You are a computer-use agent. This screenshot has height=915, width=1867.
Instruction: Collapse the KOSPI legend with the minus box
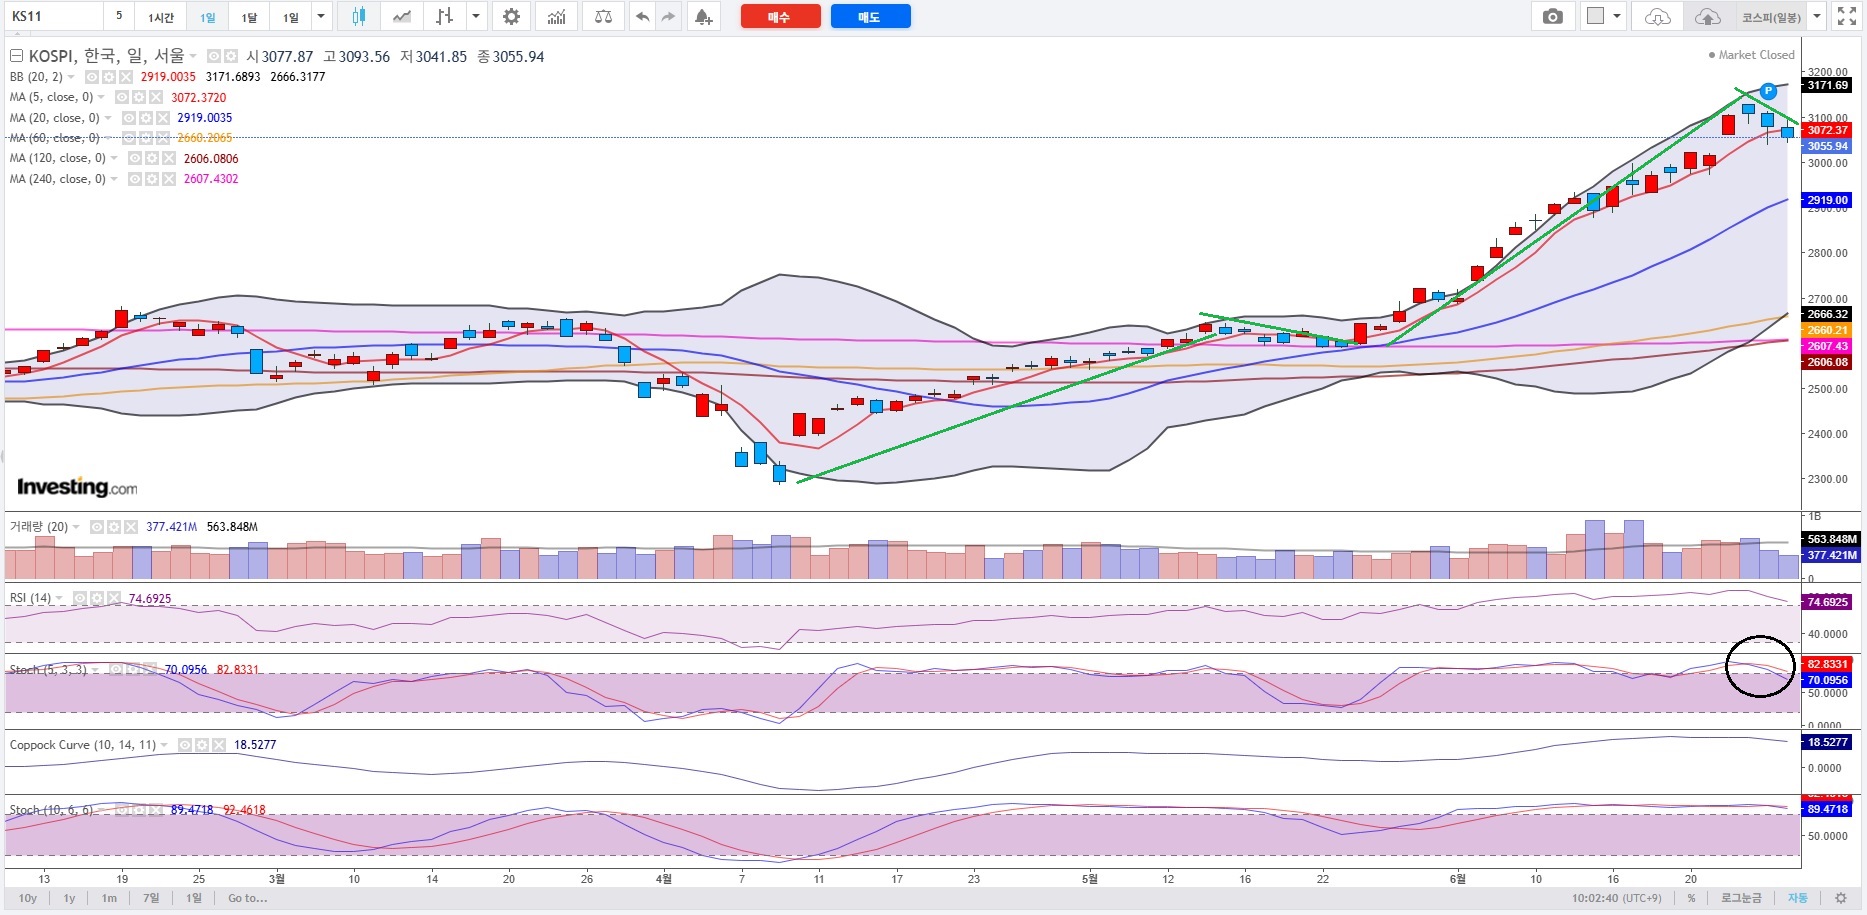coord(16,56)
